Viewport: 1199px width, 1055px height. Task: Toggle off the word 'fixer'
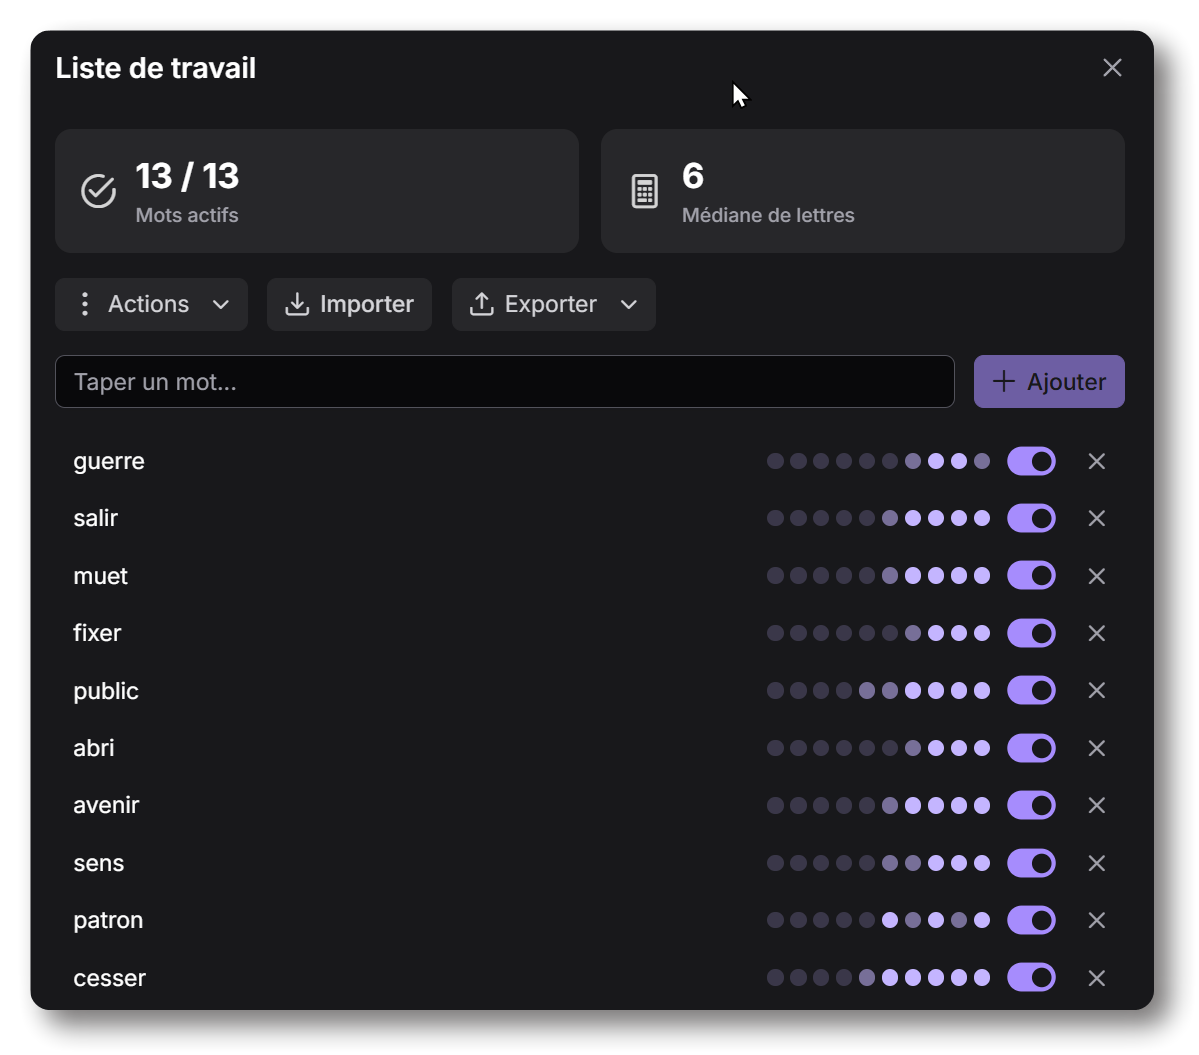(x=1031, y=633)
